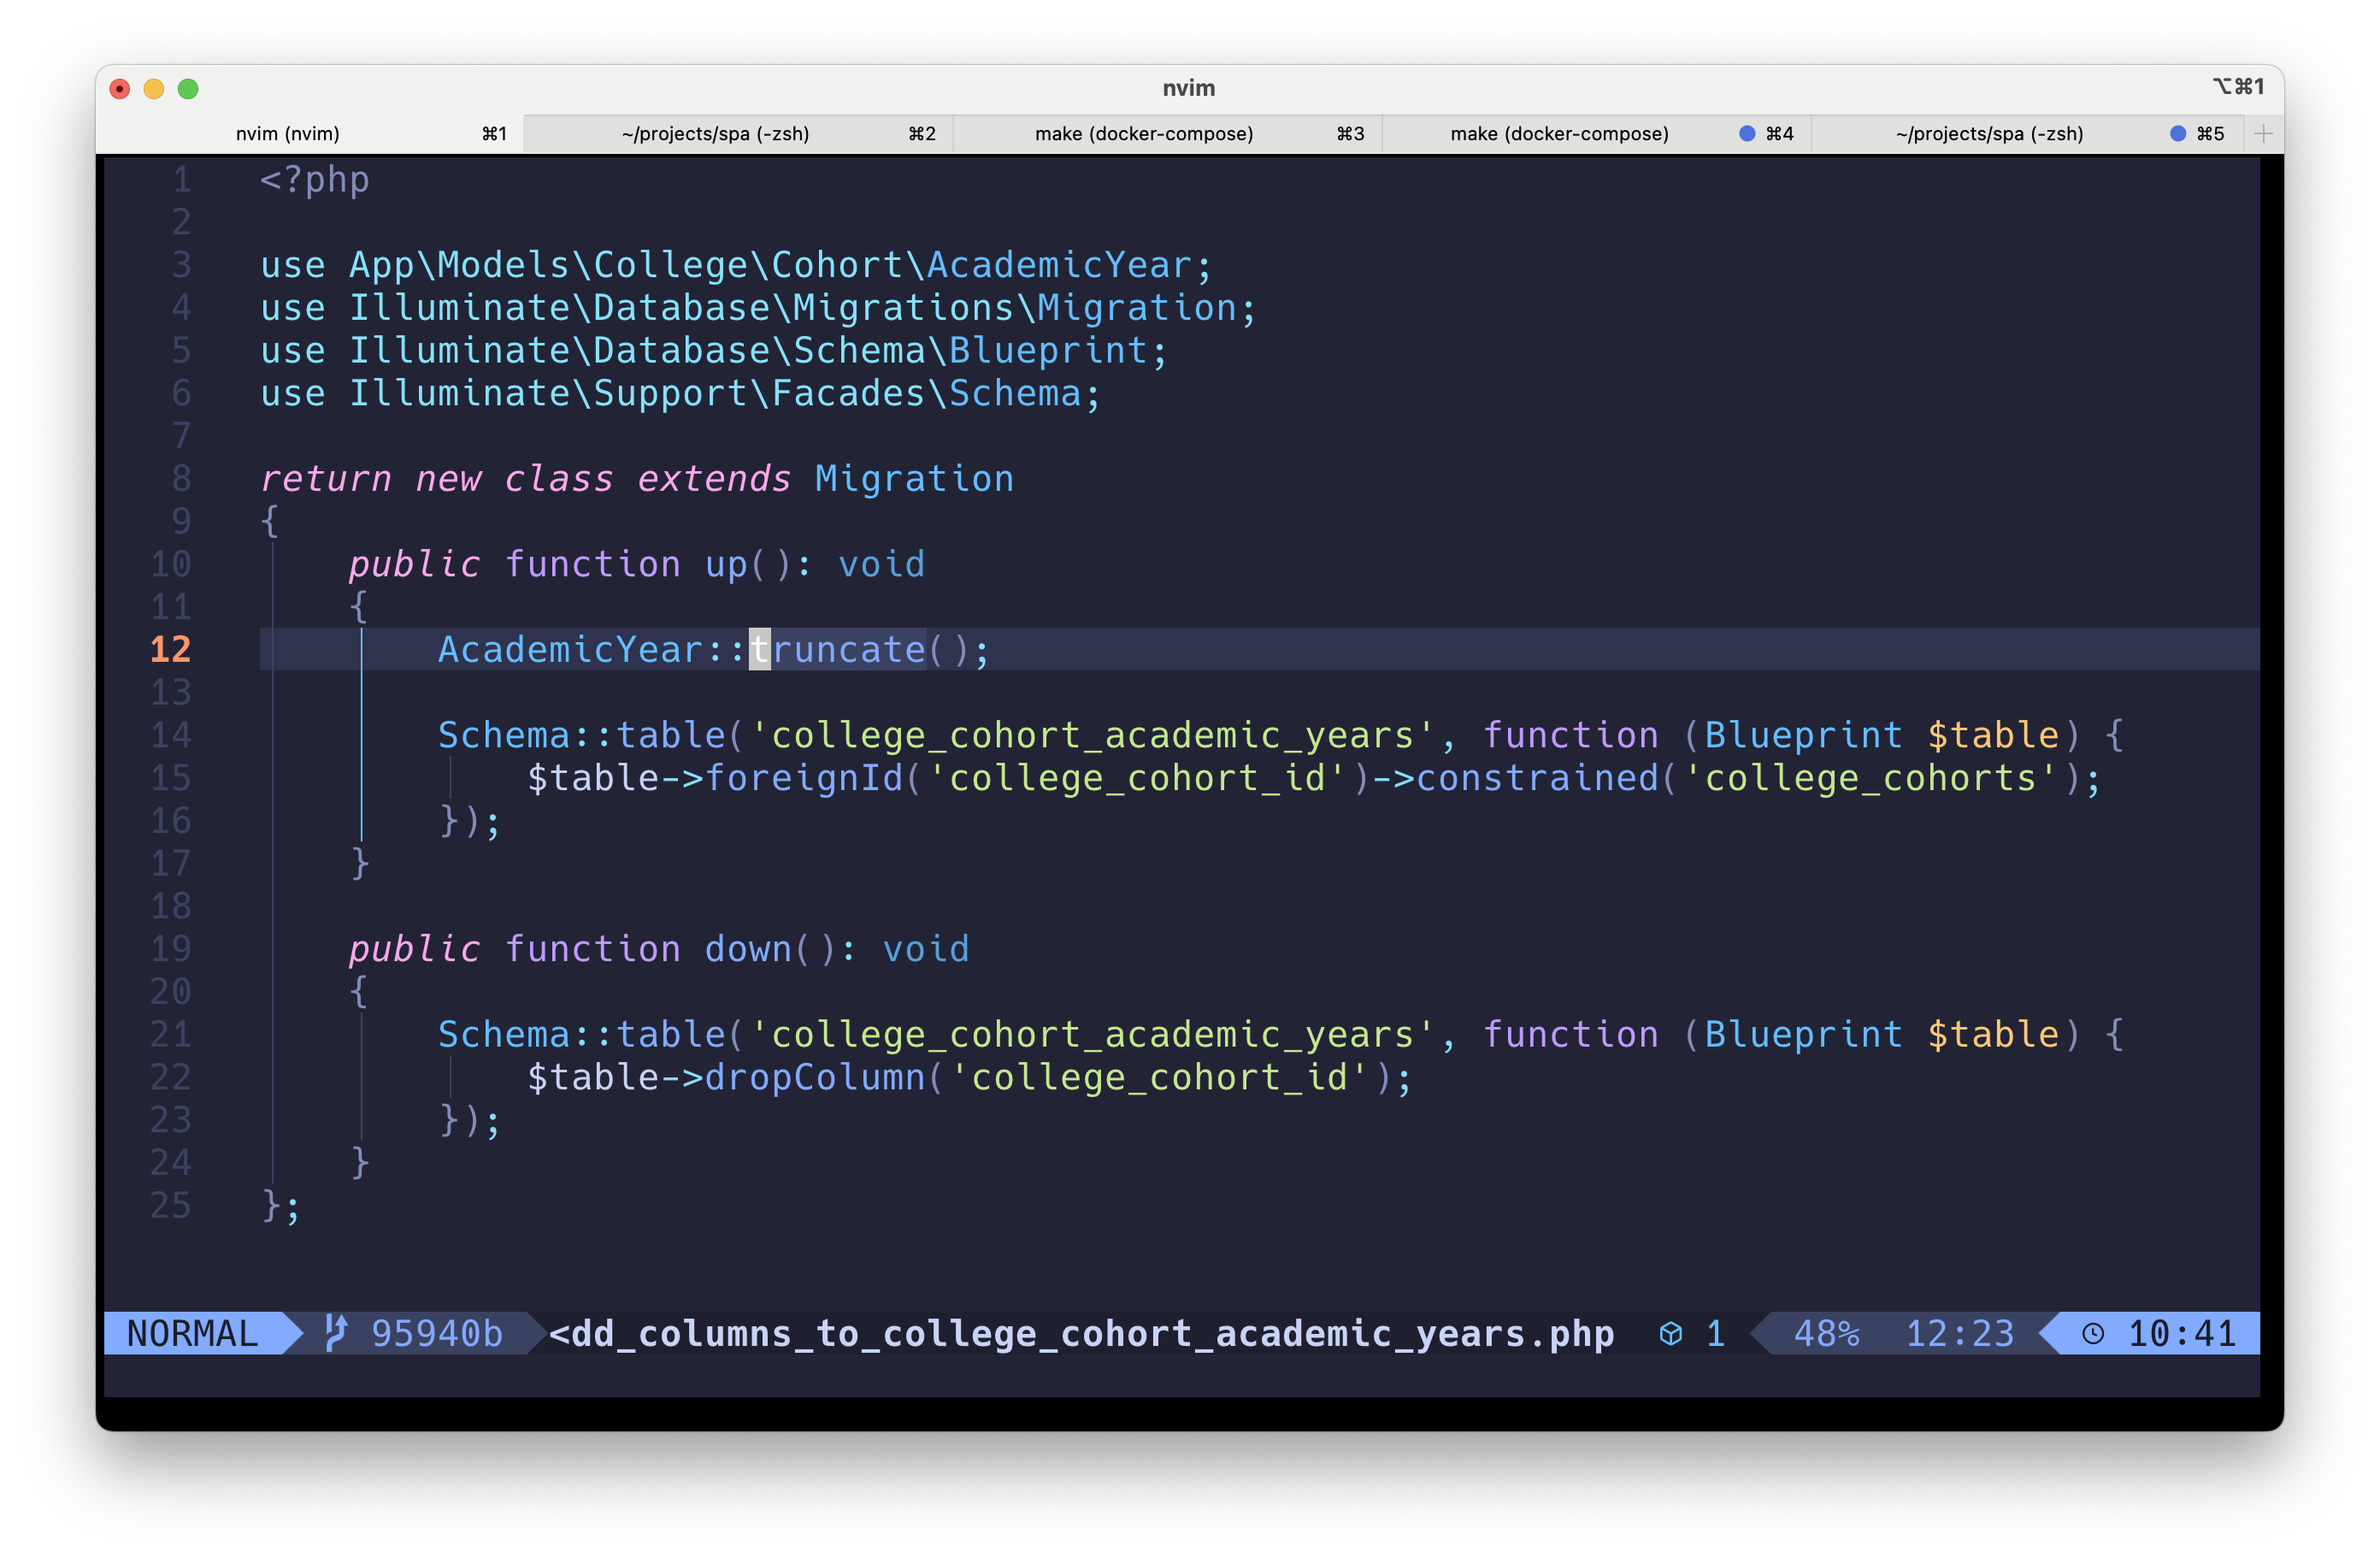This screenshot has width=2380, height=1558.
Task: Click line number 25 in gutter
Action: 170,1206
